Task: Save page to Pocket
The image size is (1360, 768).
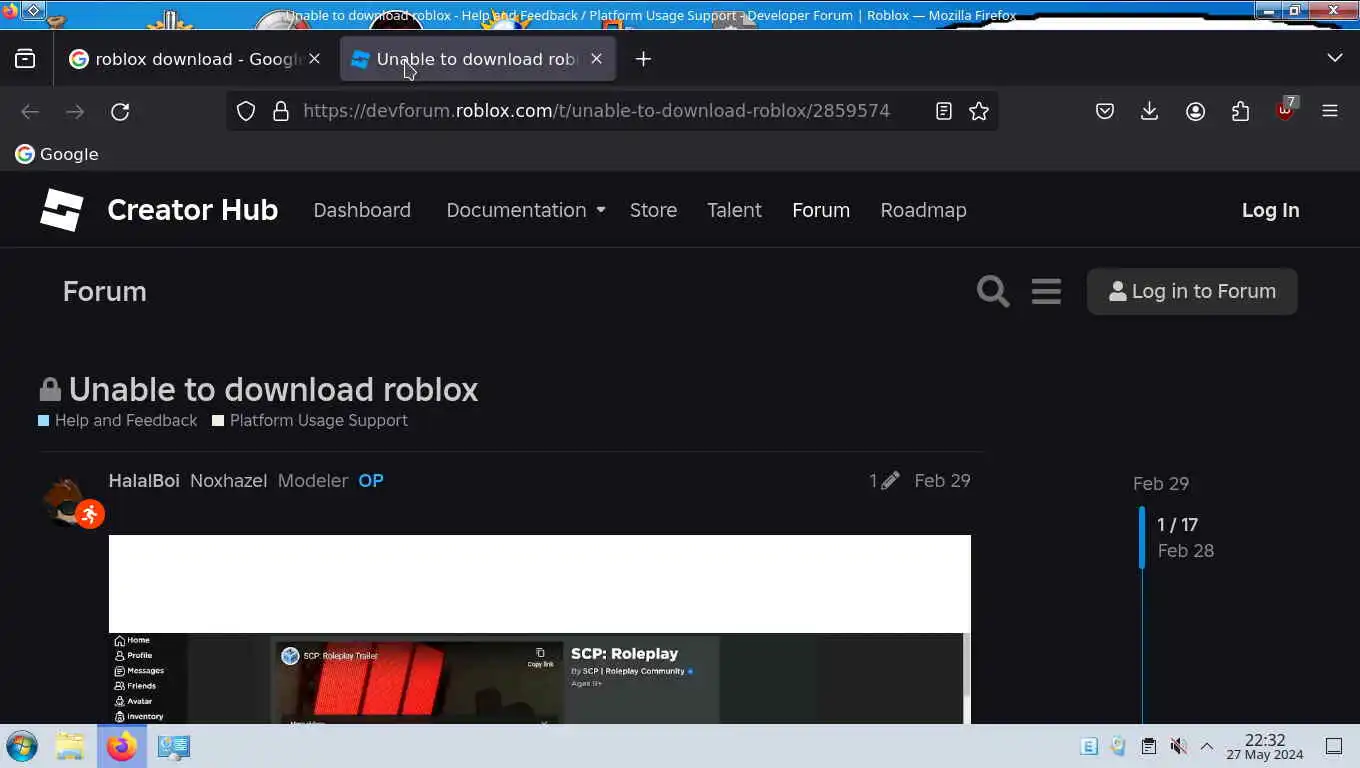Action: [1105, 111]
